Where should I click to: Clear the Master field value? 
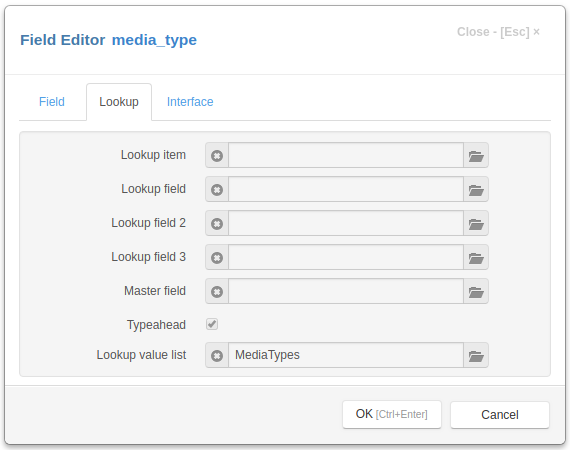click(217, 292)
